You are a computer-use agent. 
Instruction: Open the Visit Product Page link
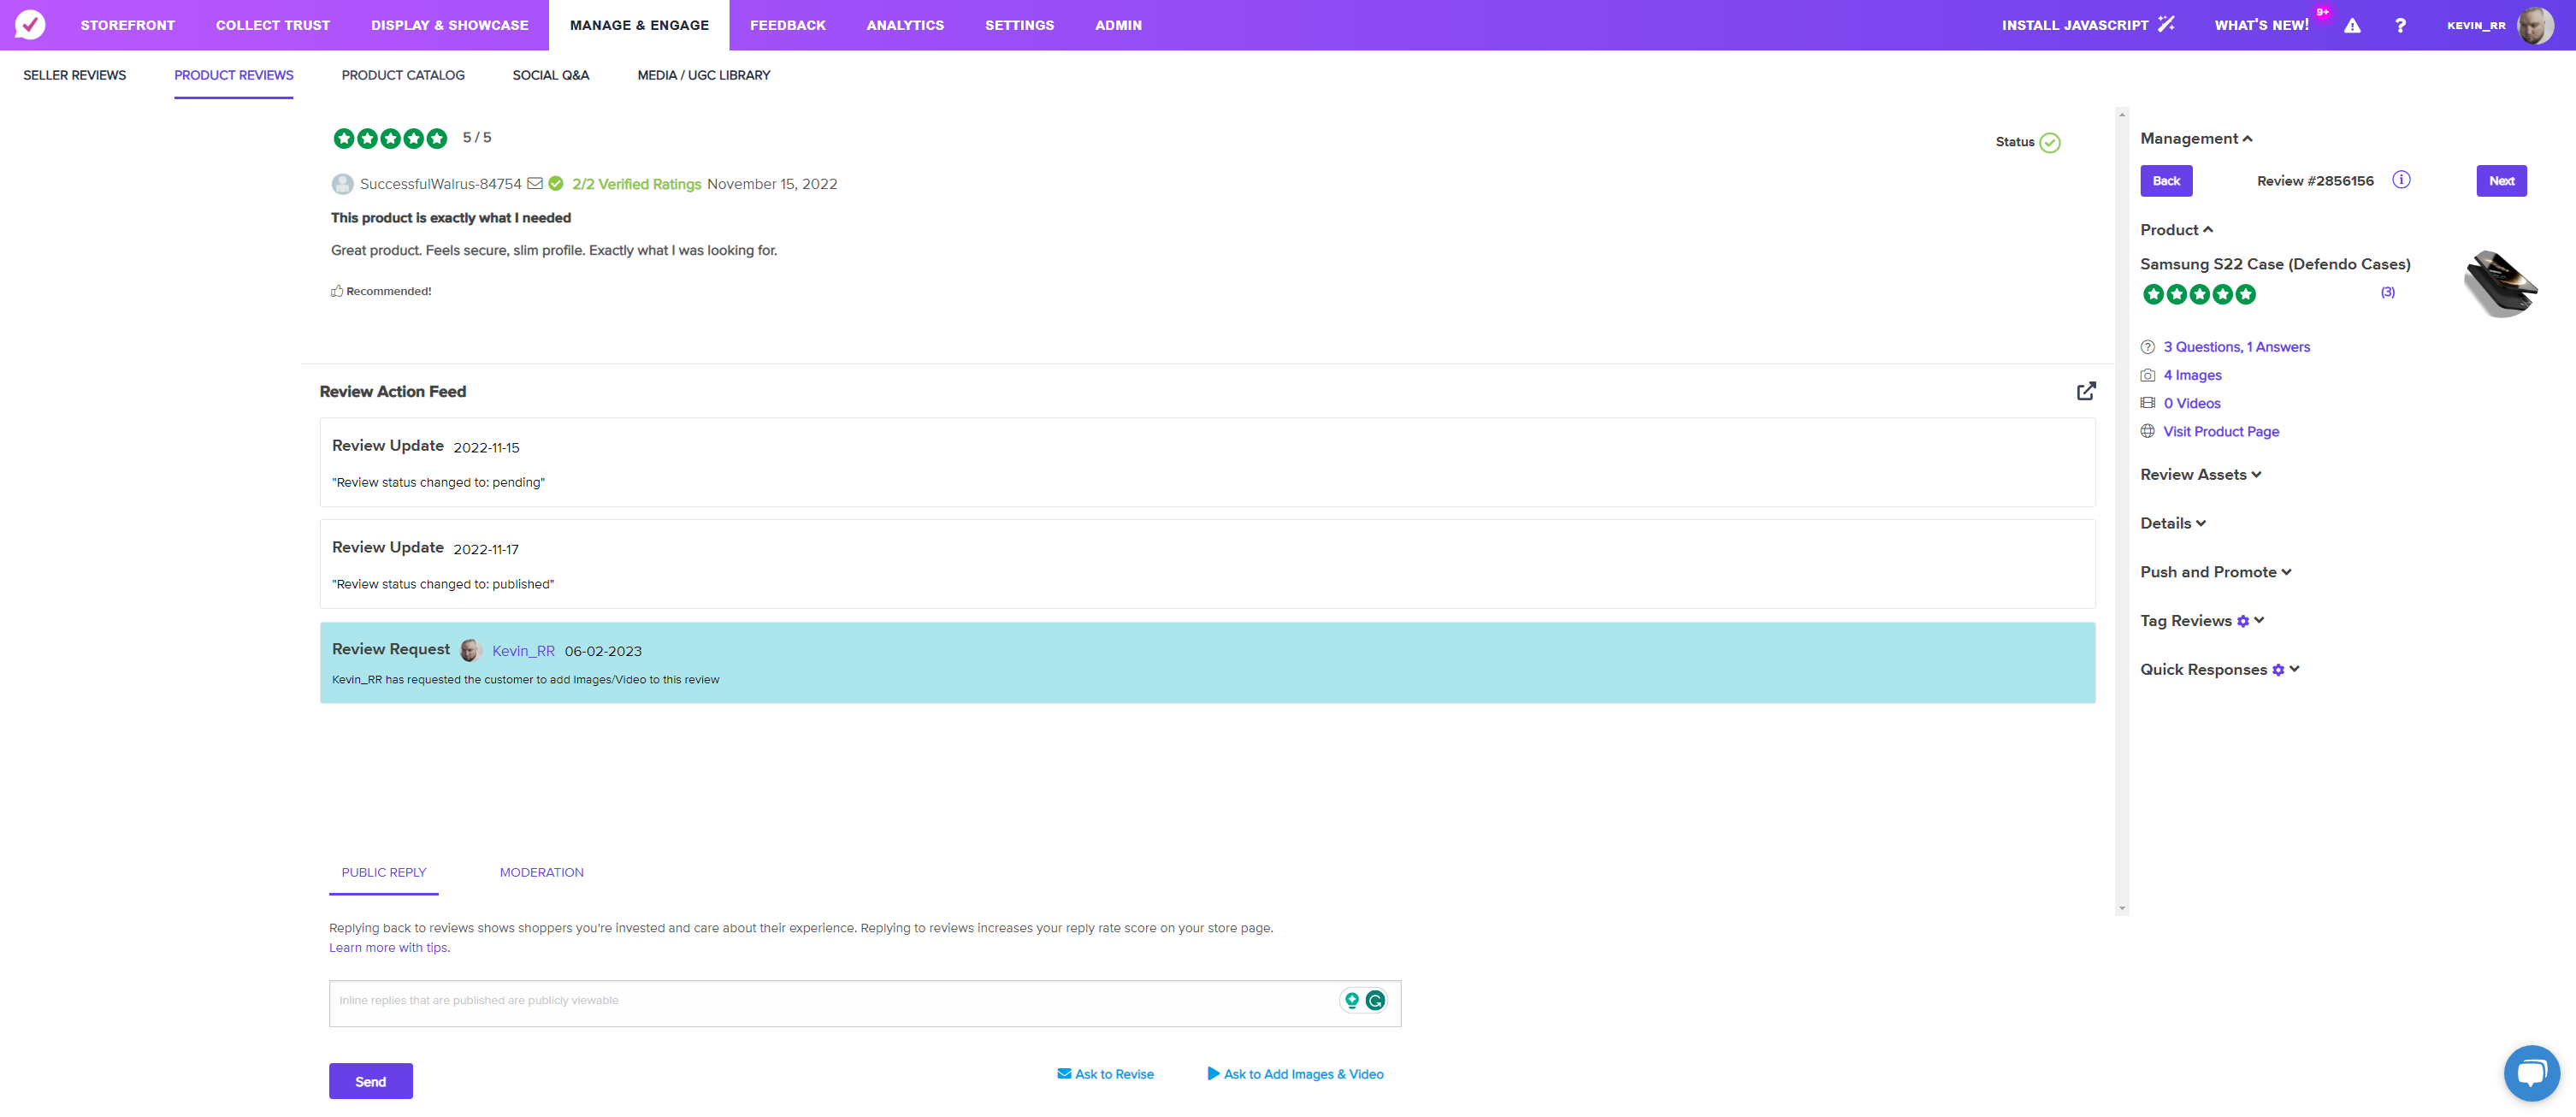click(2221, 431)
